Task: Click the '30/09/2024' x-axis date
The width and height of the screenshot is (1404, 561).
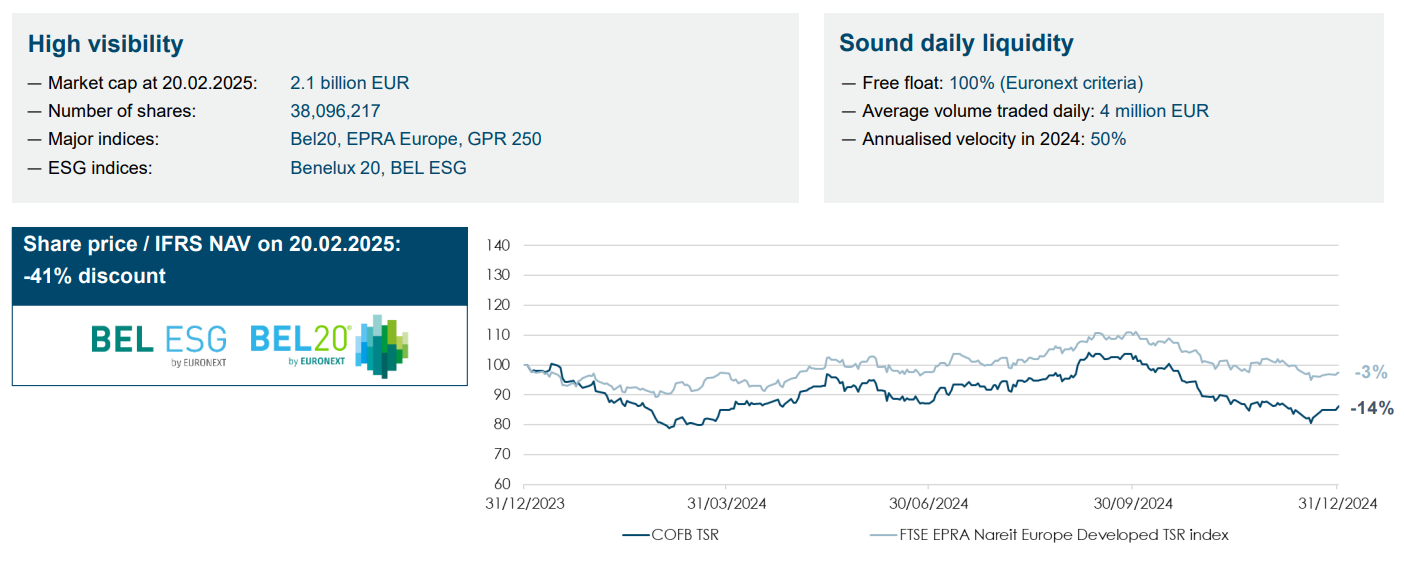Action: 1133,504
